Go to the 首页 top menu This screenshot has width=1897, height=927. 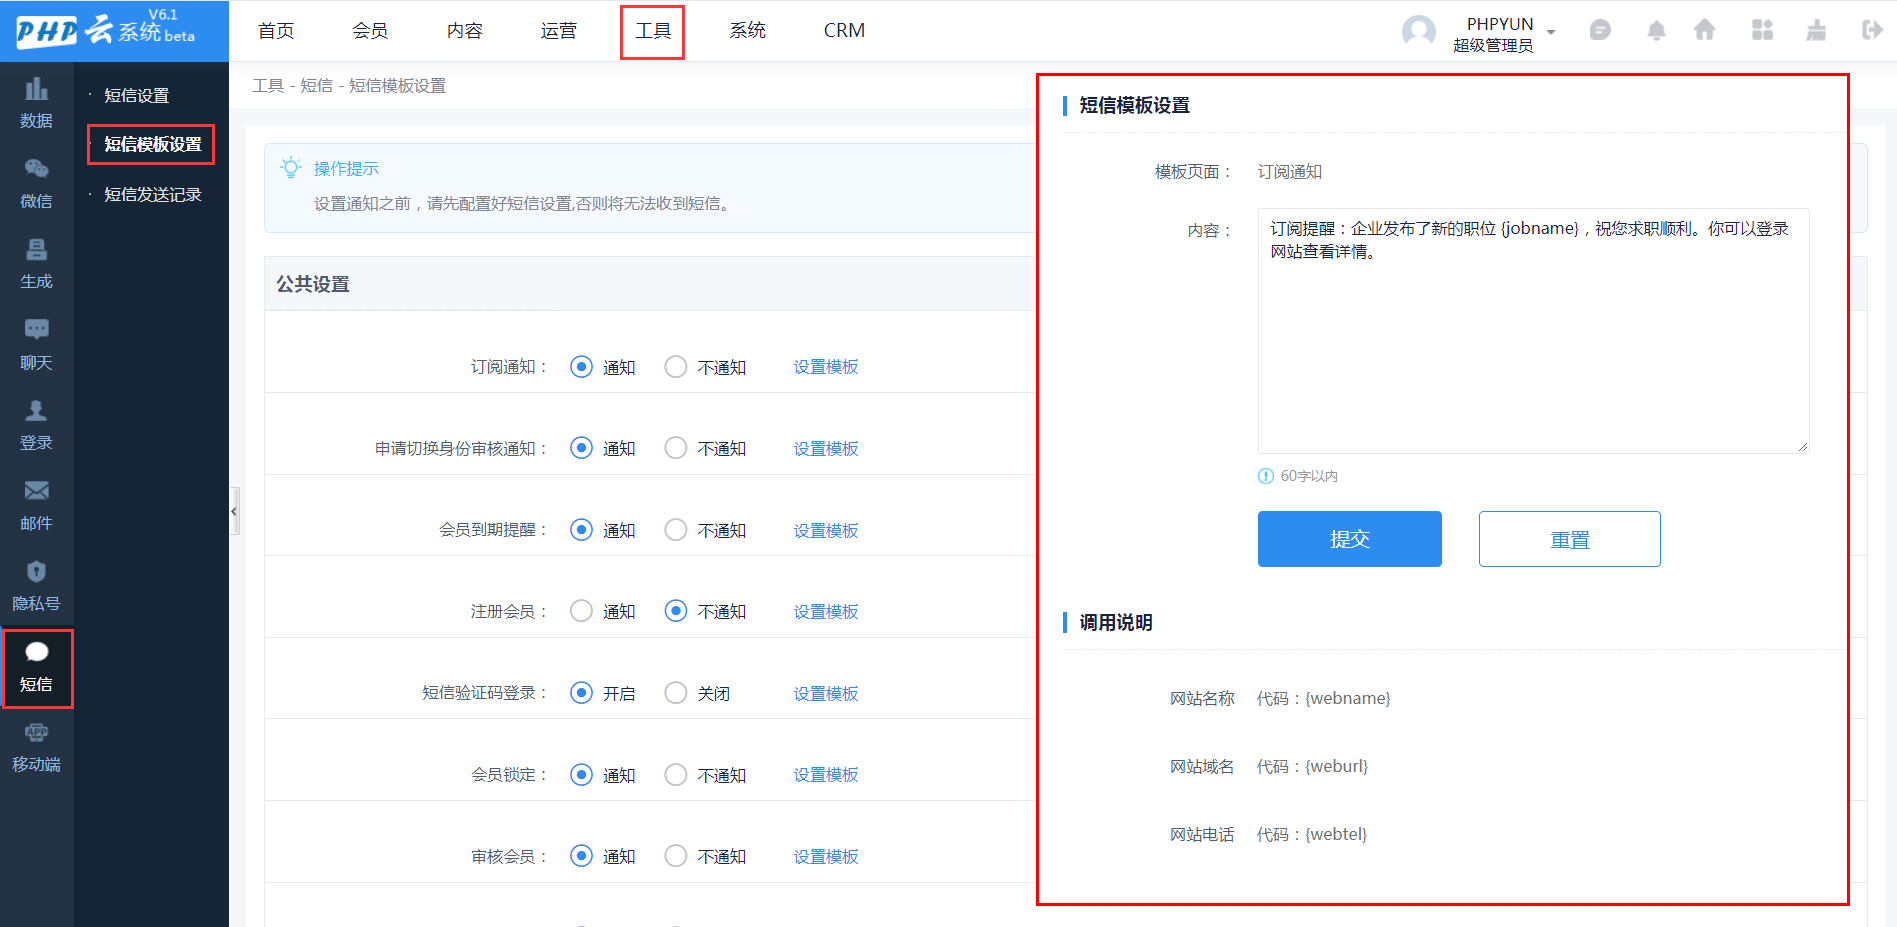(276, 31)
